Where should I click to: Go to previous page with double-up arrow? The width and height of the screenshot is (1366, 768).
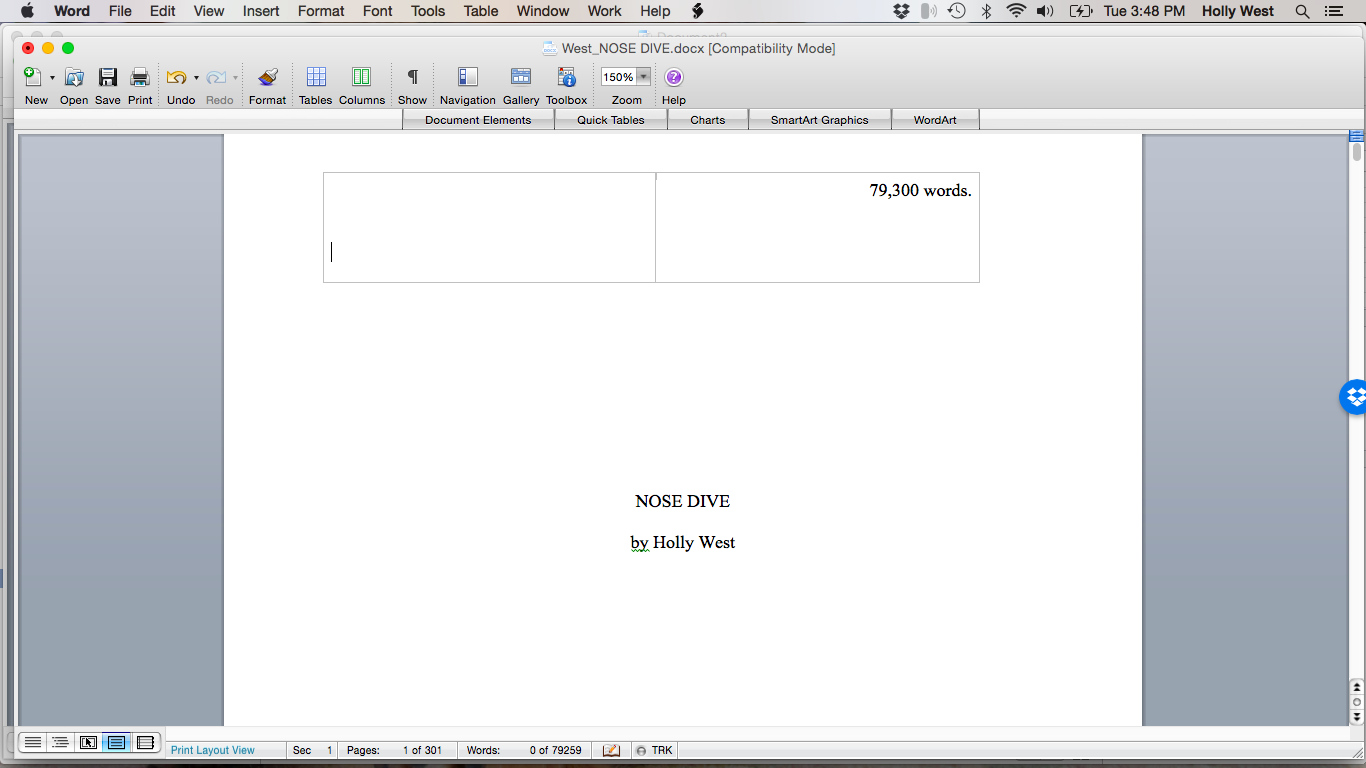[x=1357, y=688]
